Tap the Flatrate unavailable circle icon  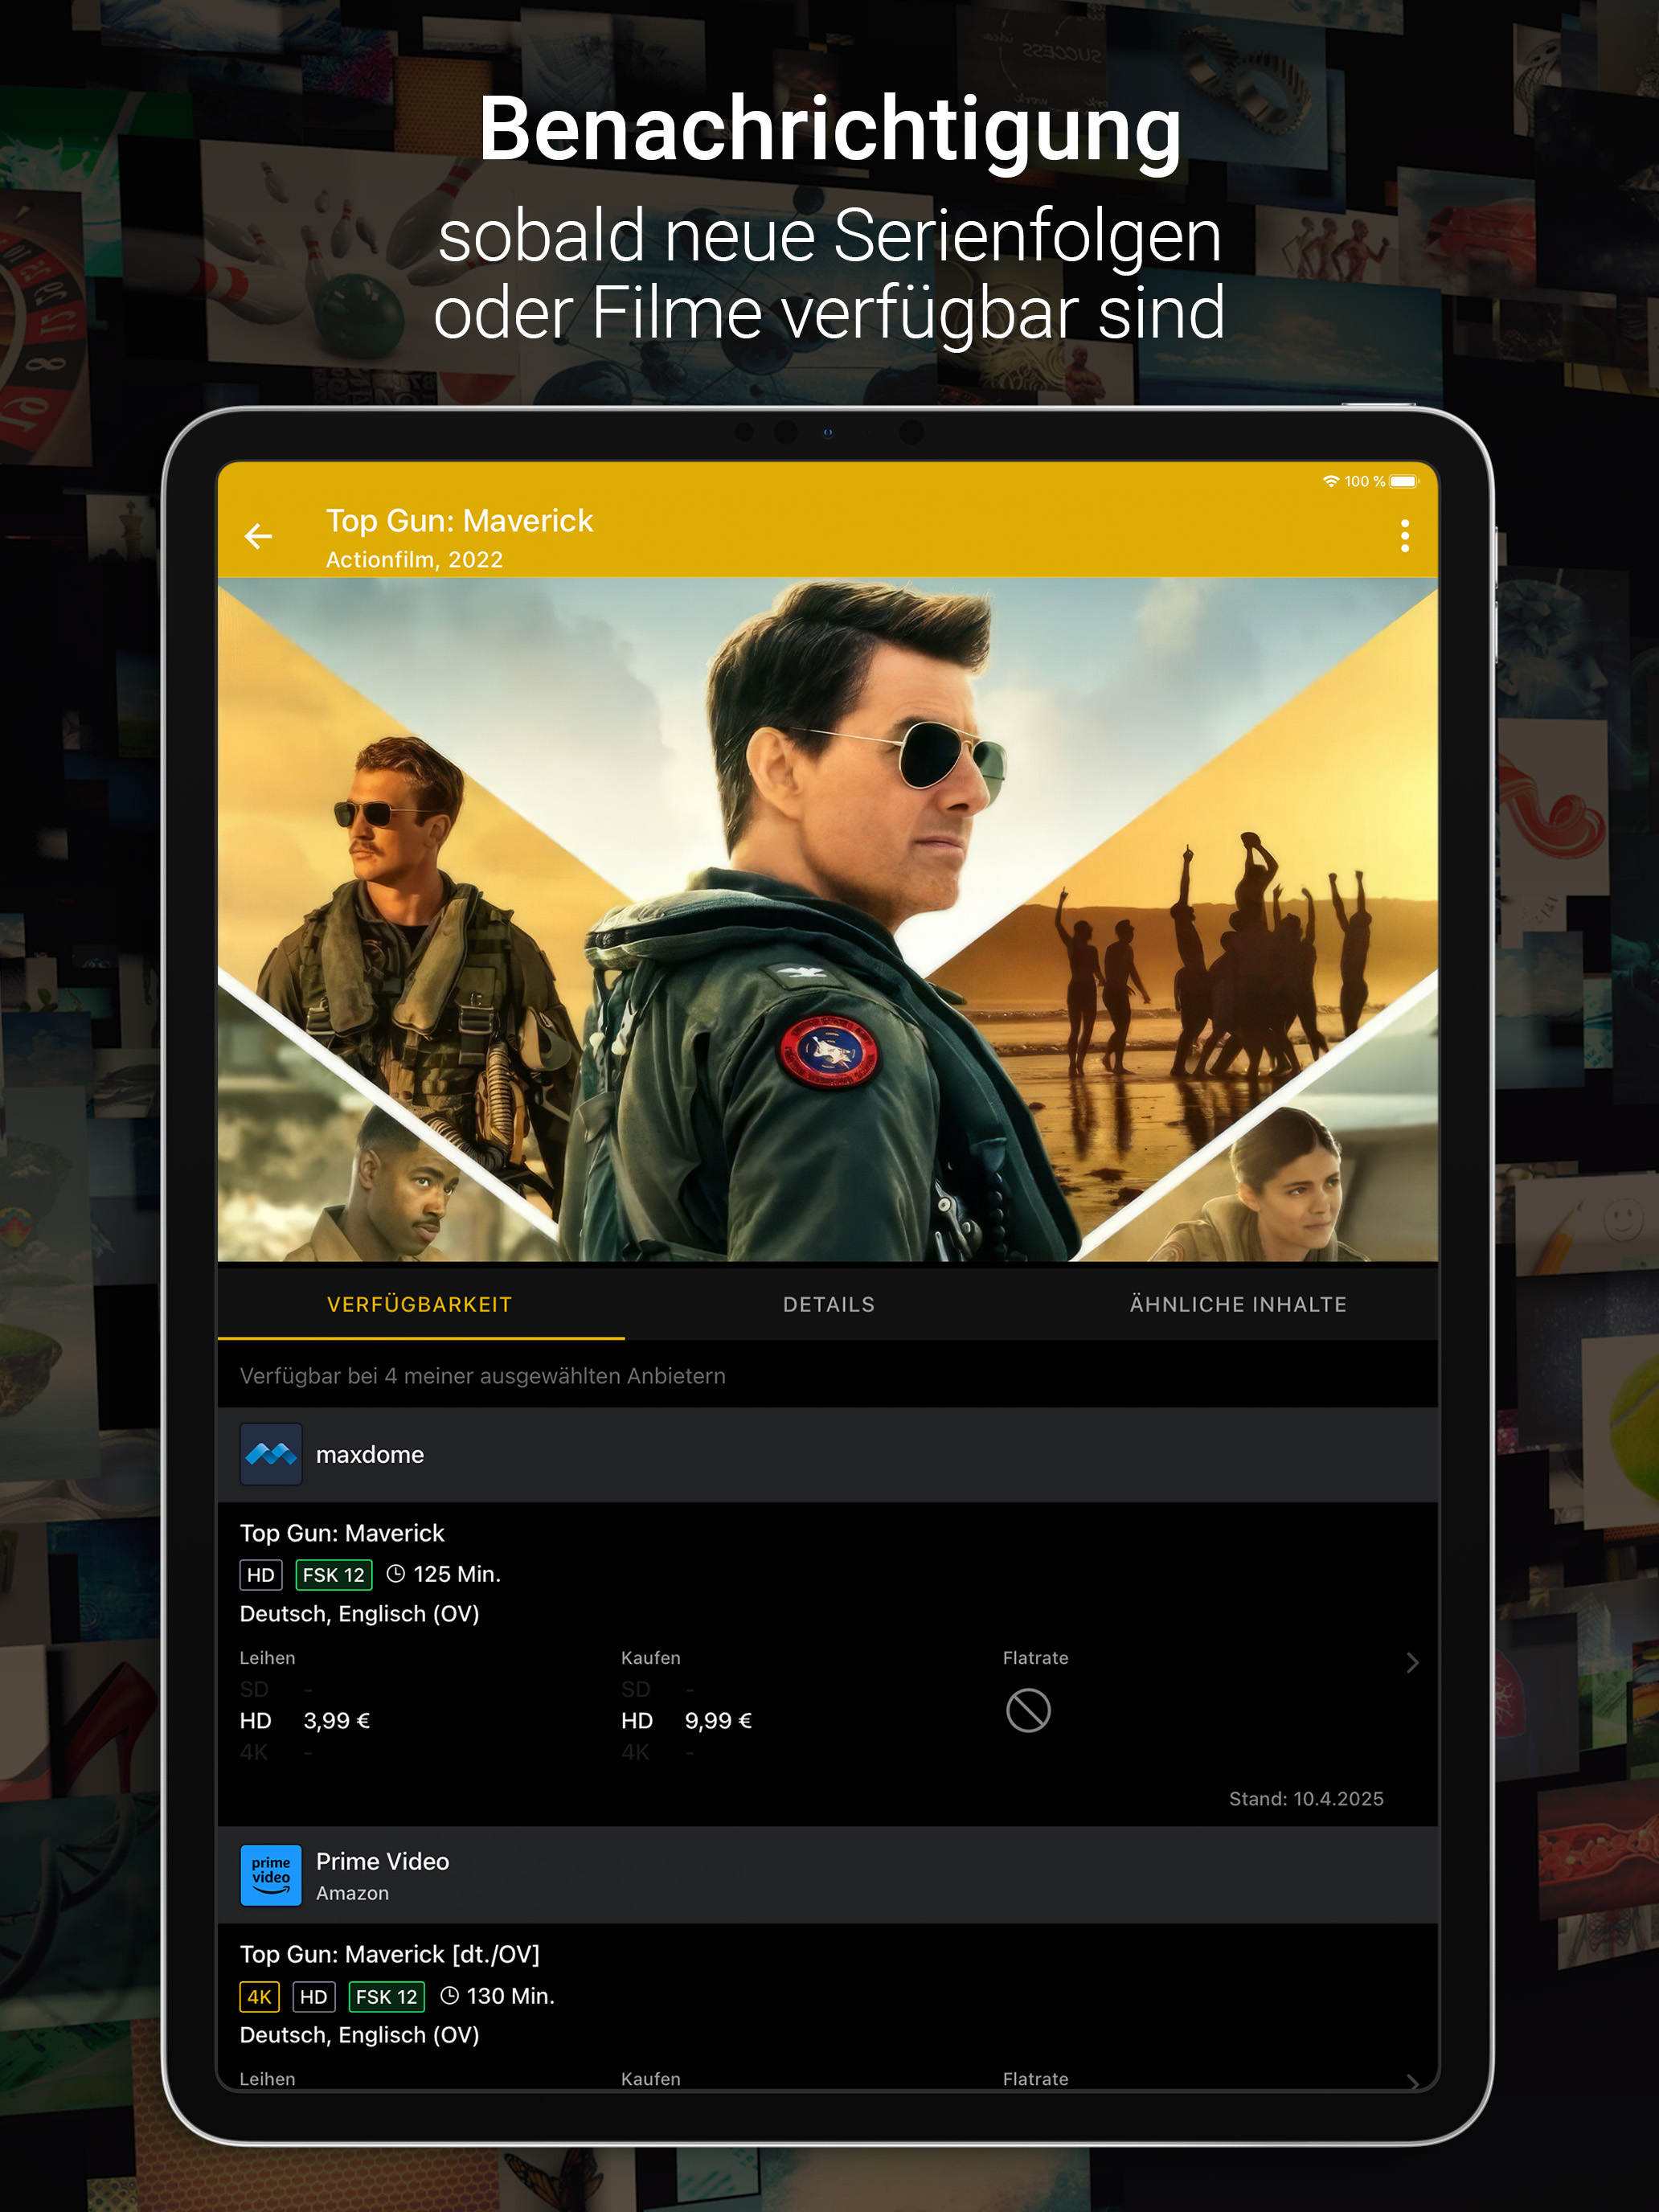[1027, 1710]
